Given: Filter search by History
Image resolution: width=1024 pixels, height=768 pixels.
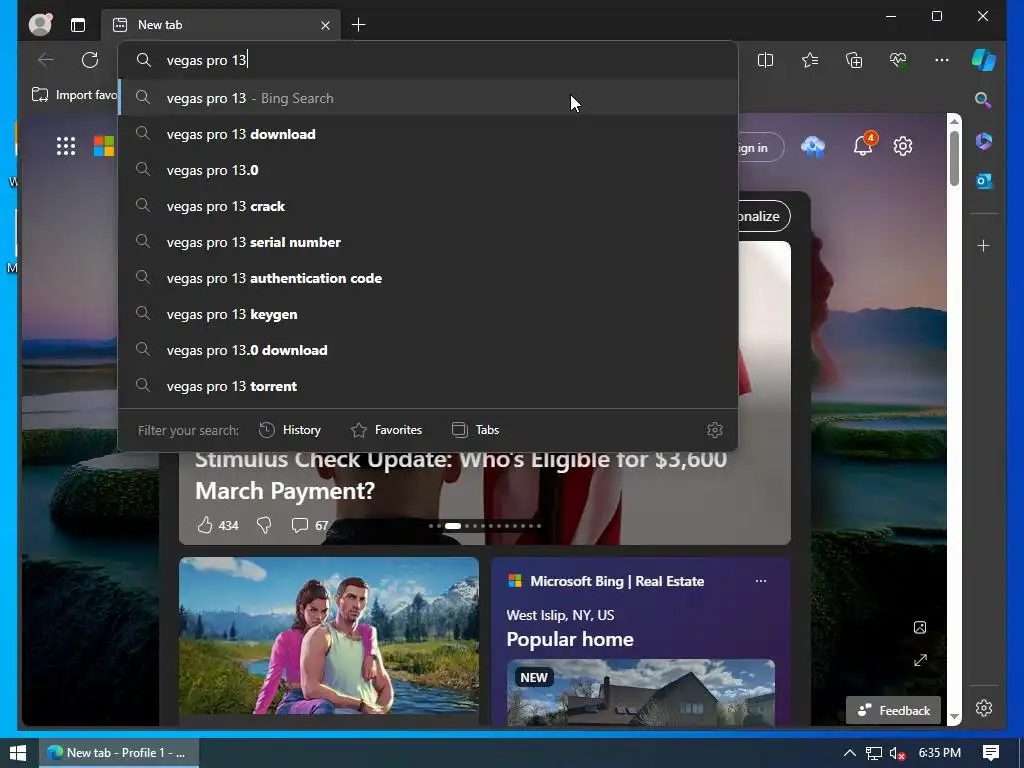Looking at the screenshot, I should pos(290,430).
